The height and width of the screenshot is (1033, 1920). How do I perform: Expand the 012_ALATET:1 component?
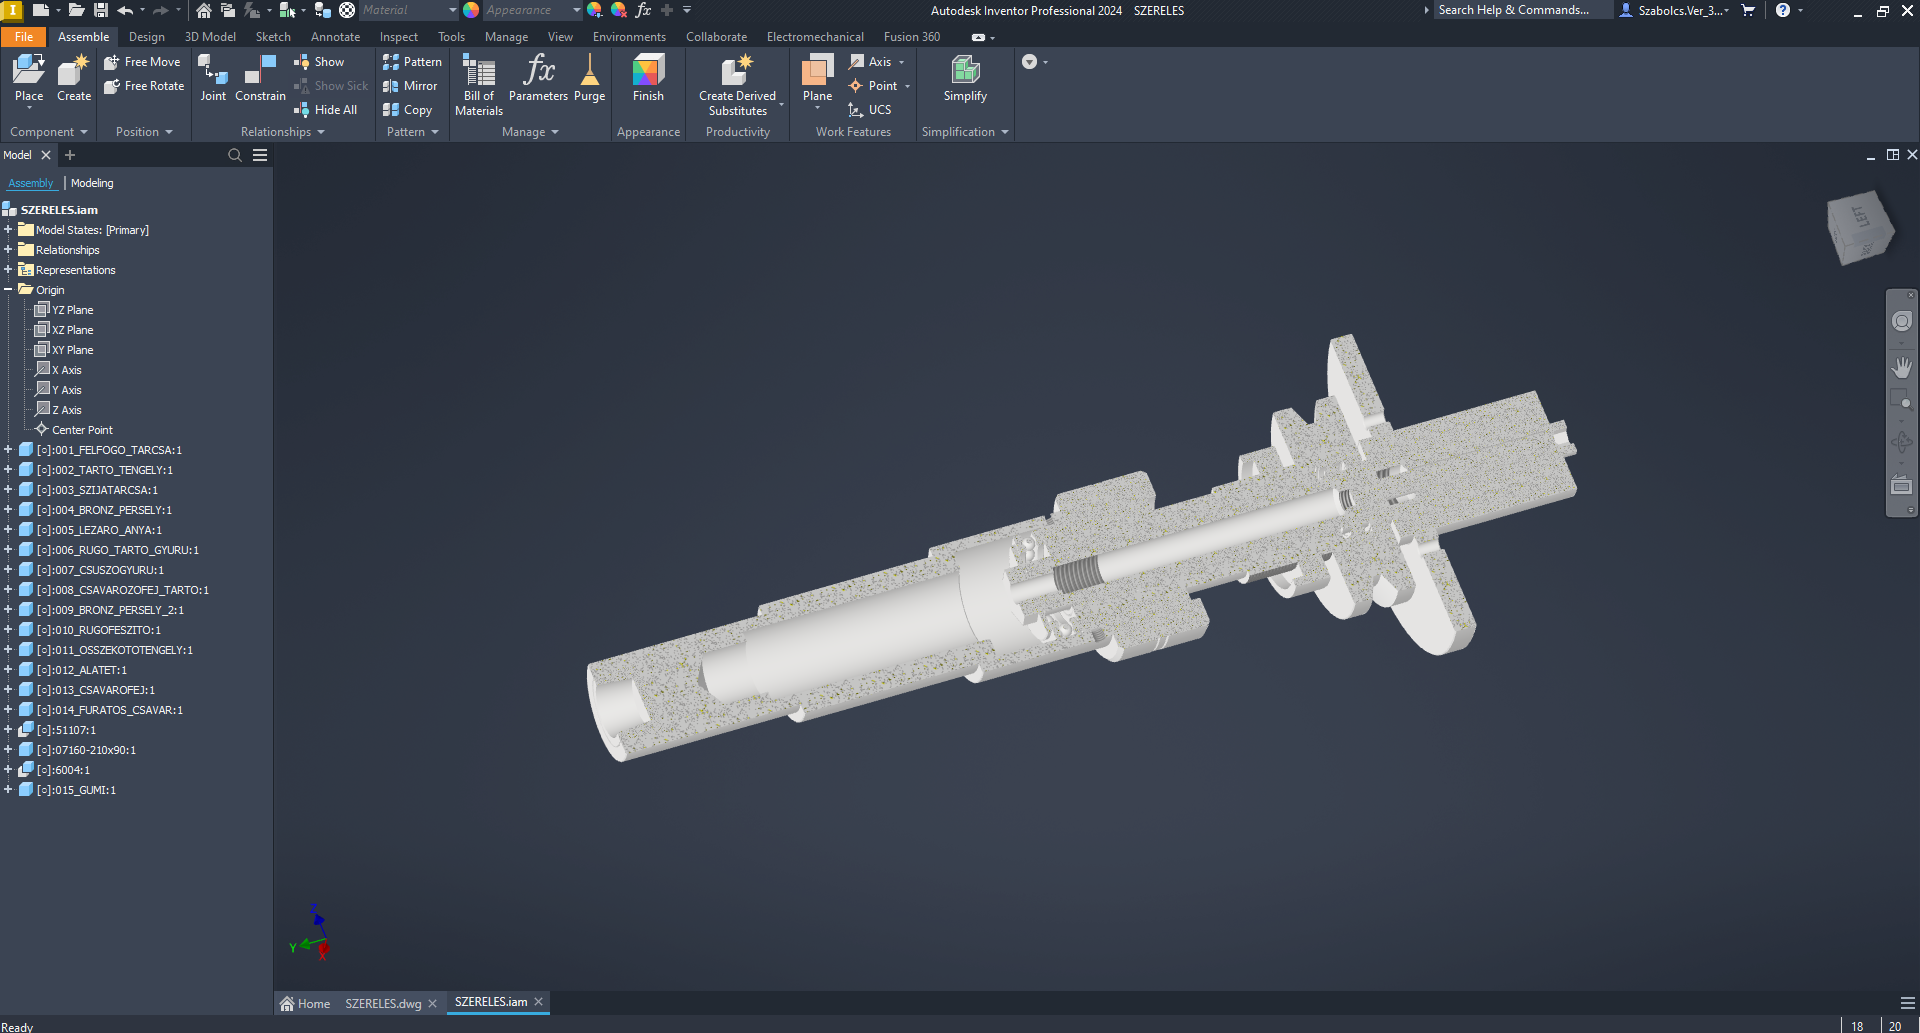[8, 670]
